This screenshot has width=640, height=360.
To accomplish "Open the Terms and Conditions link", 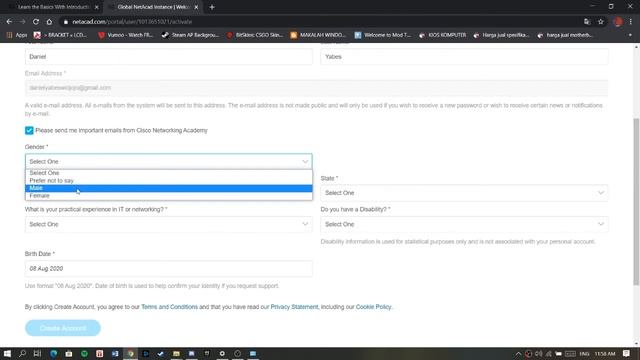I will [169, 307].
